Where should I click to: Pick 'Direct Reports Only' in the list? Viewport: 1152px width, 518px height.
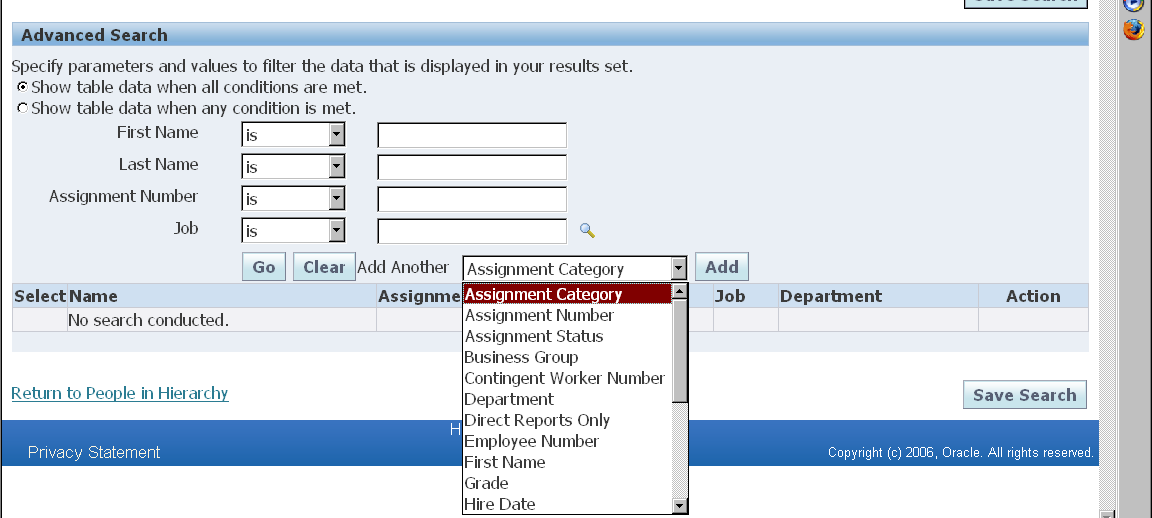click(537, 420)
